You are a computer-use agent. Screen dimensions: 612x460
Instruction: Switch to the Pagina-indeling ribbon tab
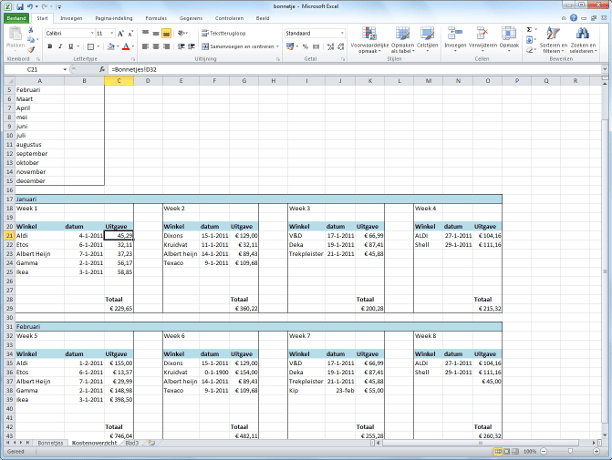click(114, 18)
